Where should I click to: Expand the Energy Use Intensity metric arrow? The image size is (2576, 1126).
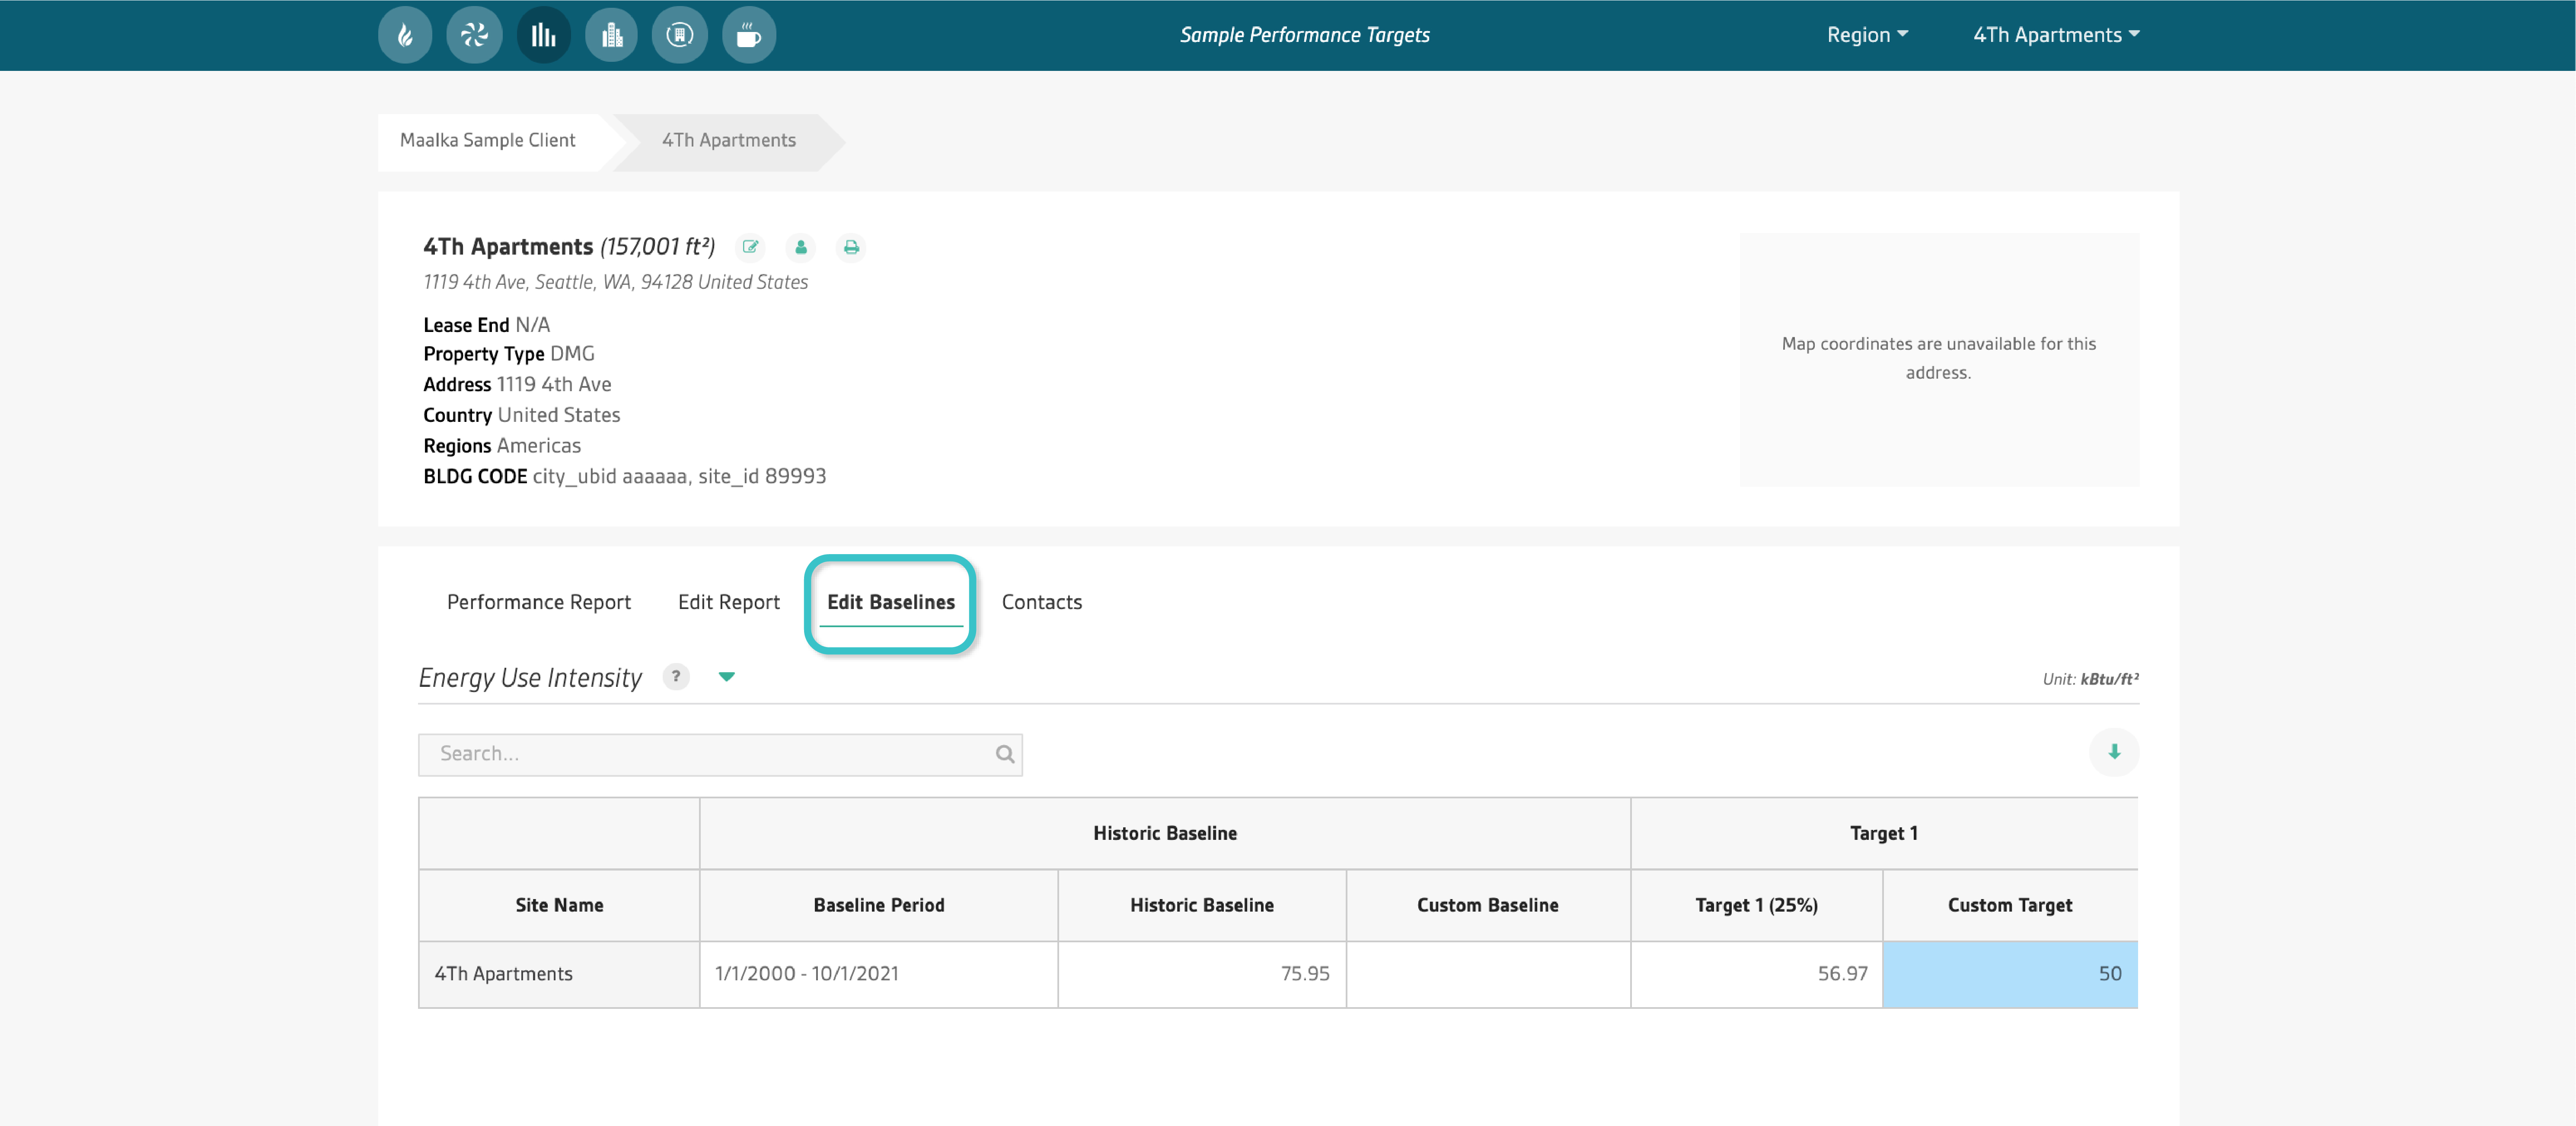tap(727, 677)
